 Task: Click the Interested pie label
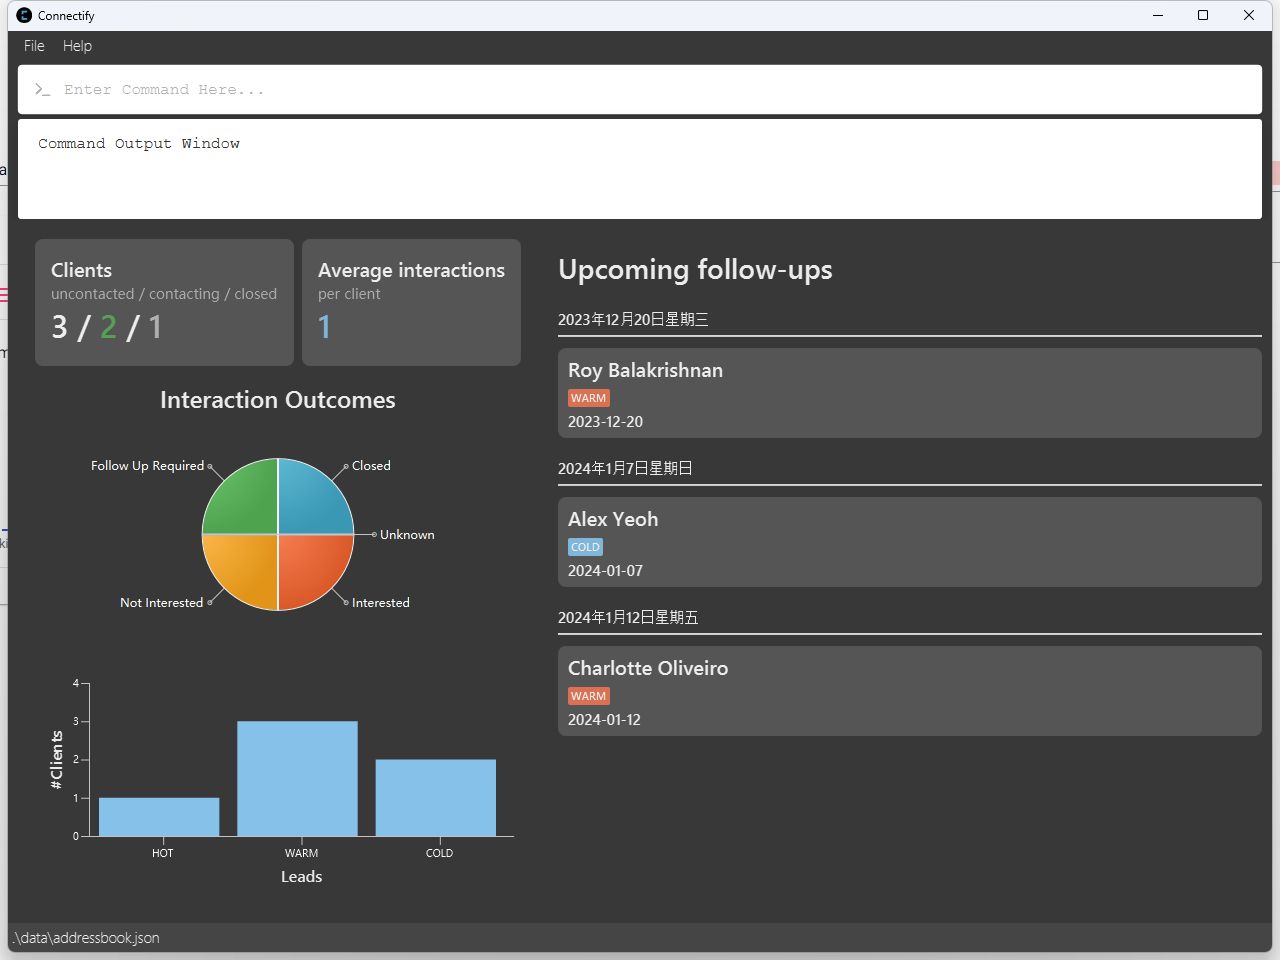click(x=380, y=603)
